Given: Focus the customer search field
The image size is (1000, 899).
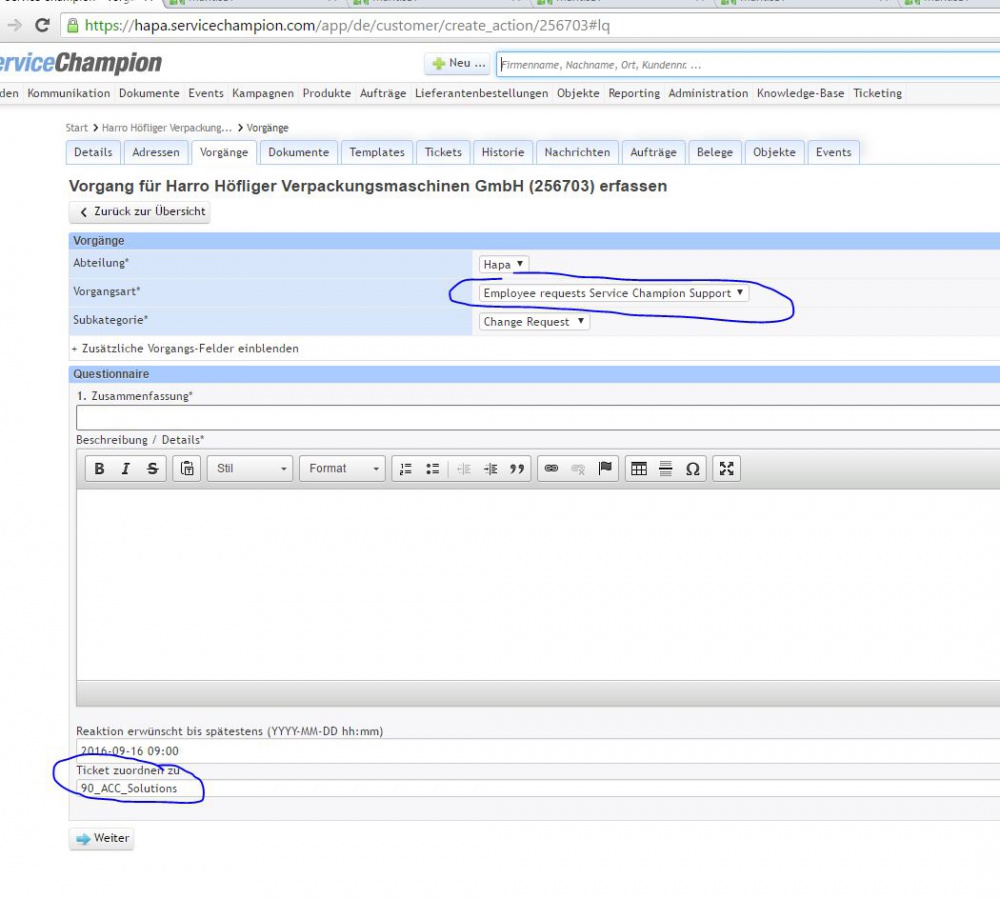Looking at the screenshot, I should tap(748, 64).
